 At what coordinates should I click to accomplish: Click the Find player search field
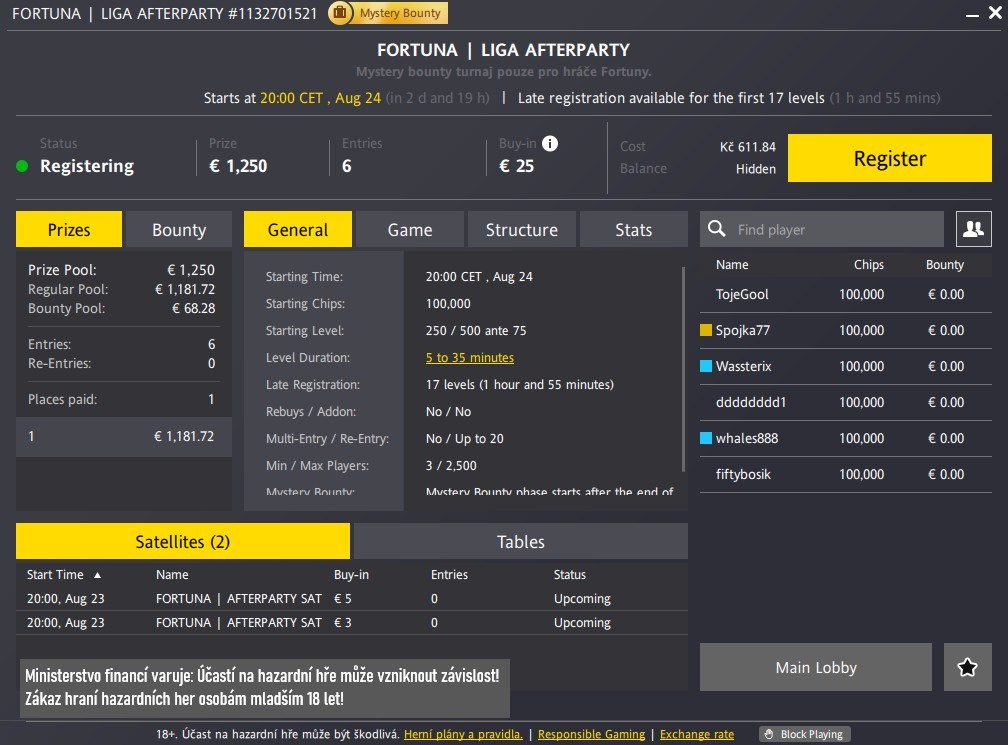click(835, 230)
